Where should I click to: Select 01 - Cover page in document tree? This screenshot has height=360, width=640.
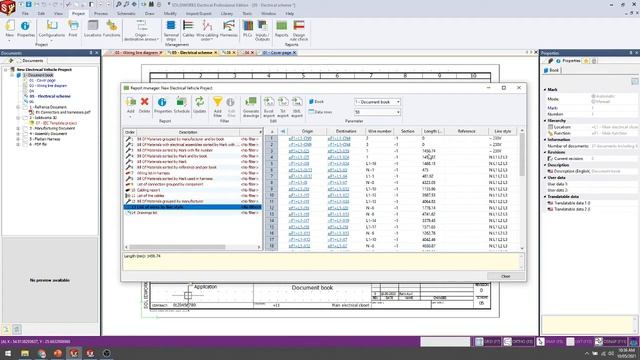[x=42, y=80]
